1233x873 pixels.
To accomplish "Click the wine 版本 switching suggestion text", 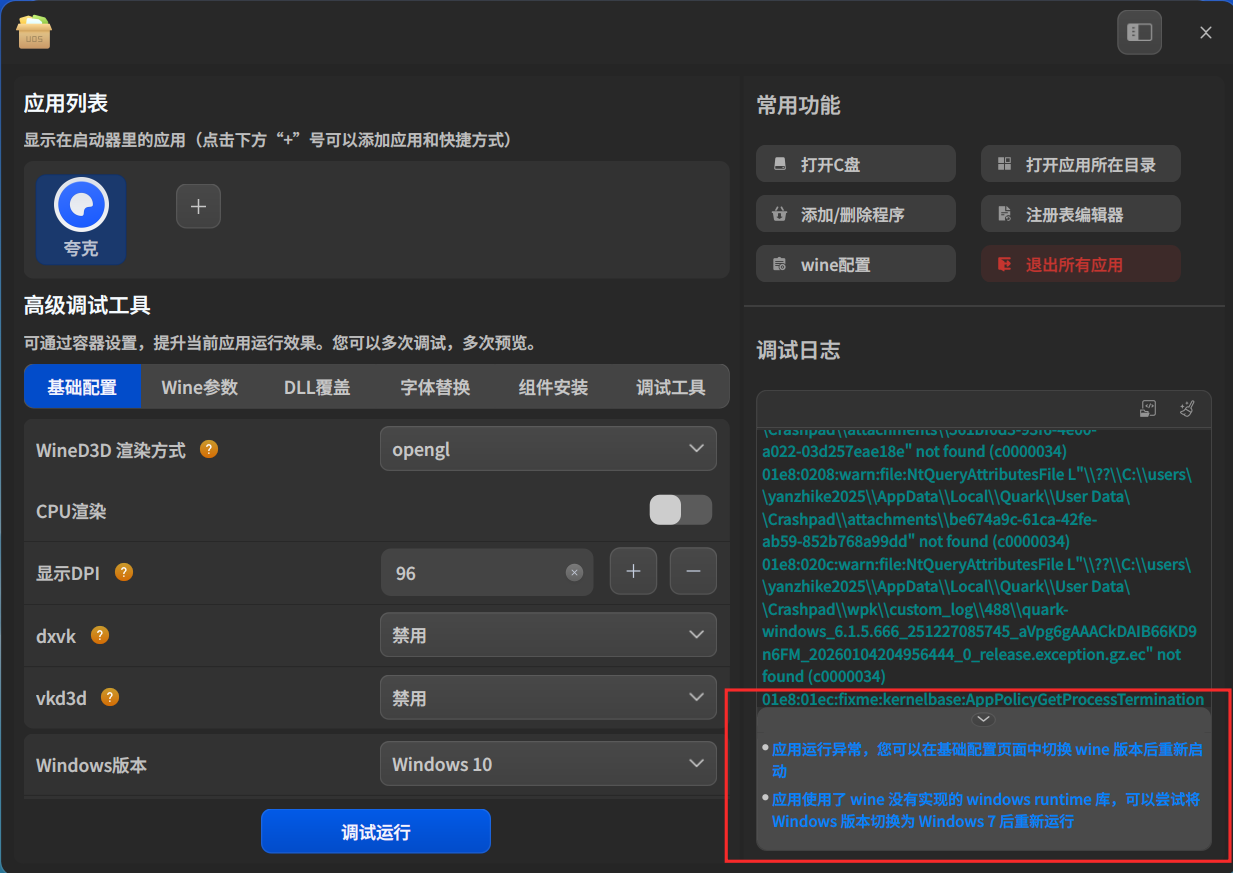I will 986,760.
